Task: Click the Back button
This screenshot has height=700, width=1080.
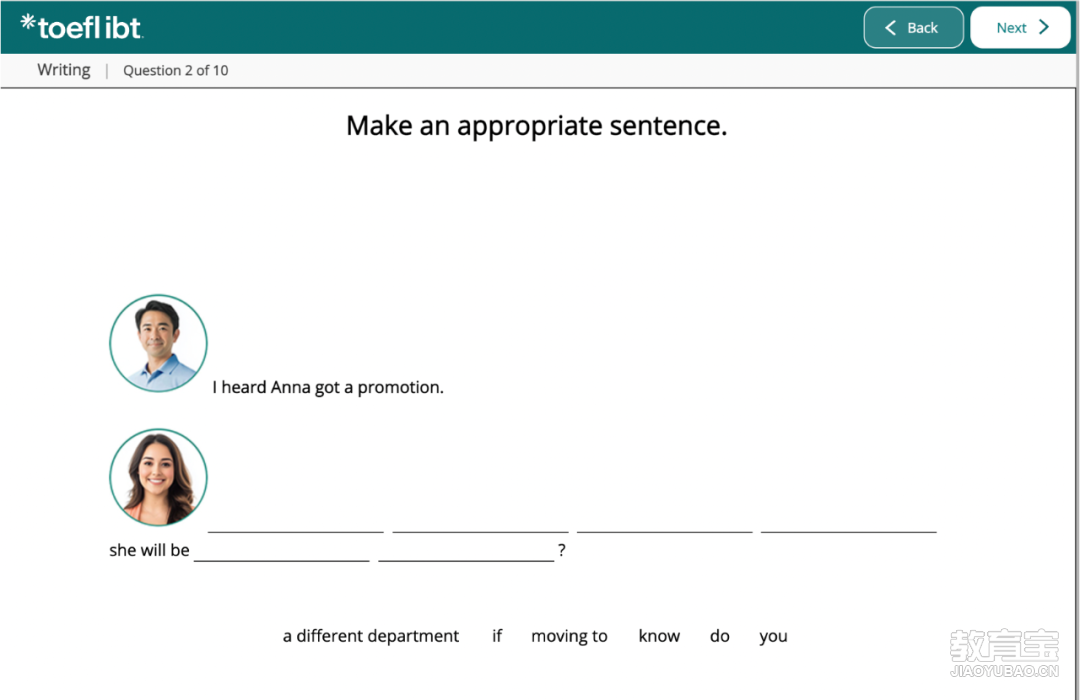Action: point(913,28)
